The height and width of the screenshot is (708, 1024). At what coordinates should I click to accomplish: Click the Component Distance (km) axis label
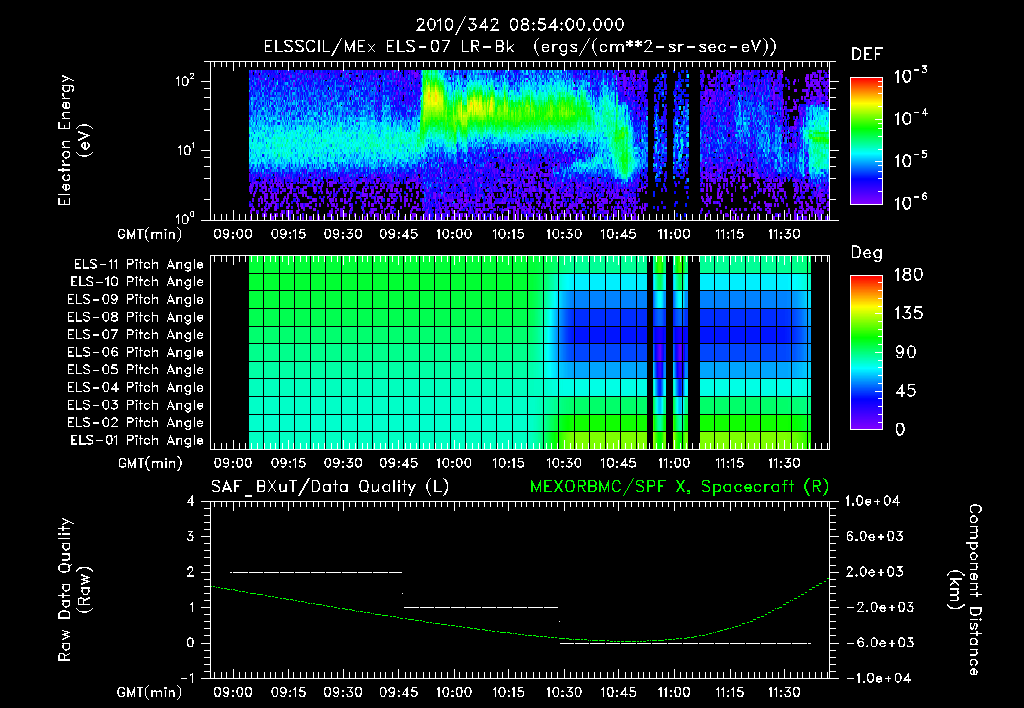[965, 590]
